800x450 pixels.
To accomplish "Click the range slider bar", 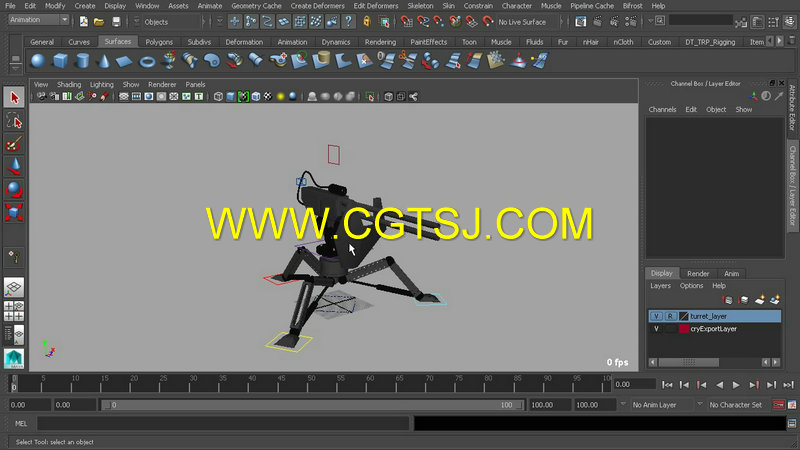I will 311,405.
